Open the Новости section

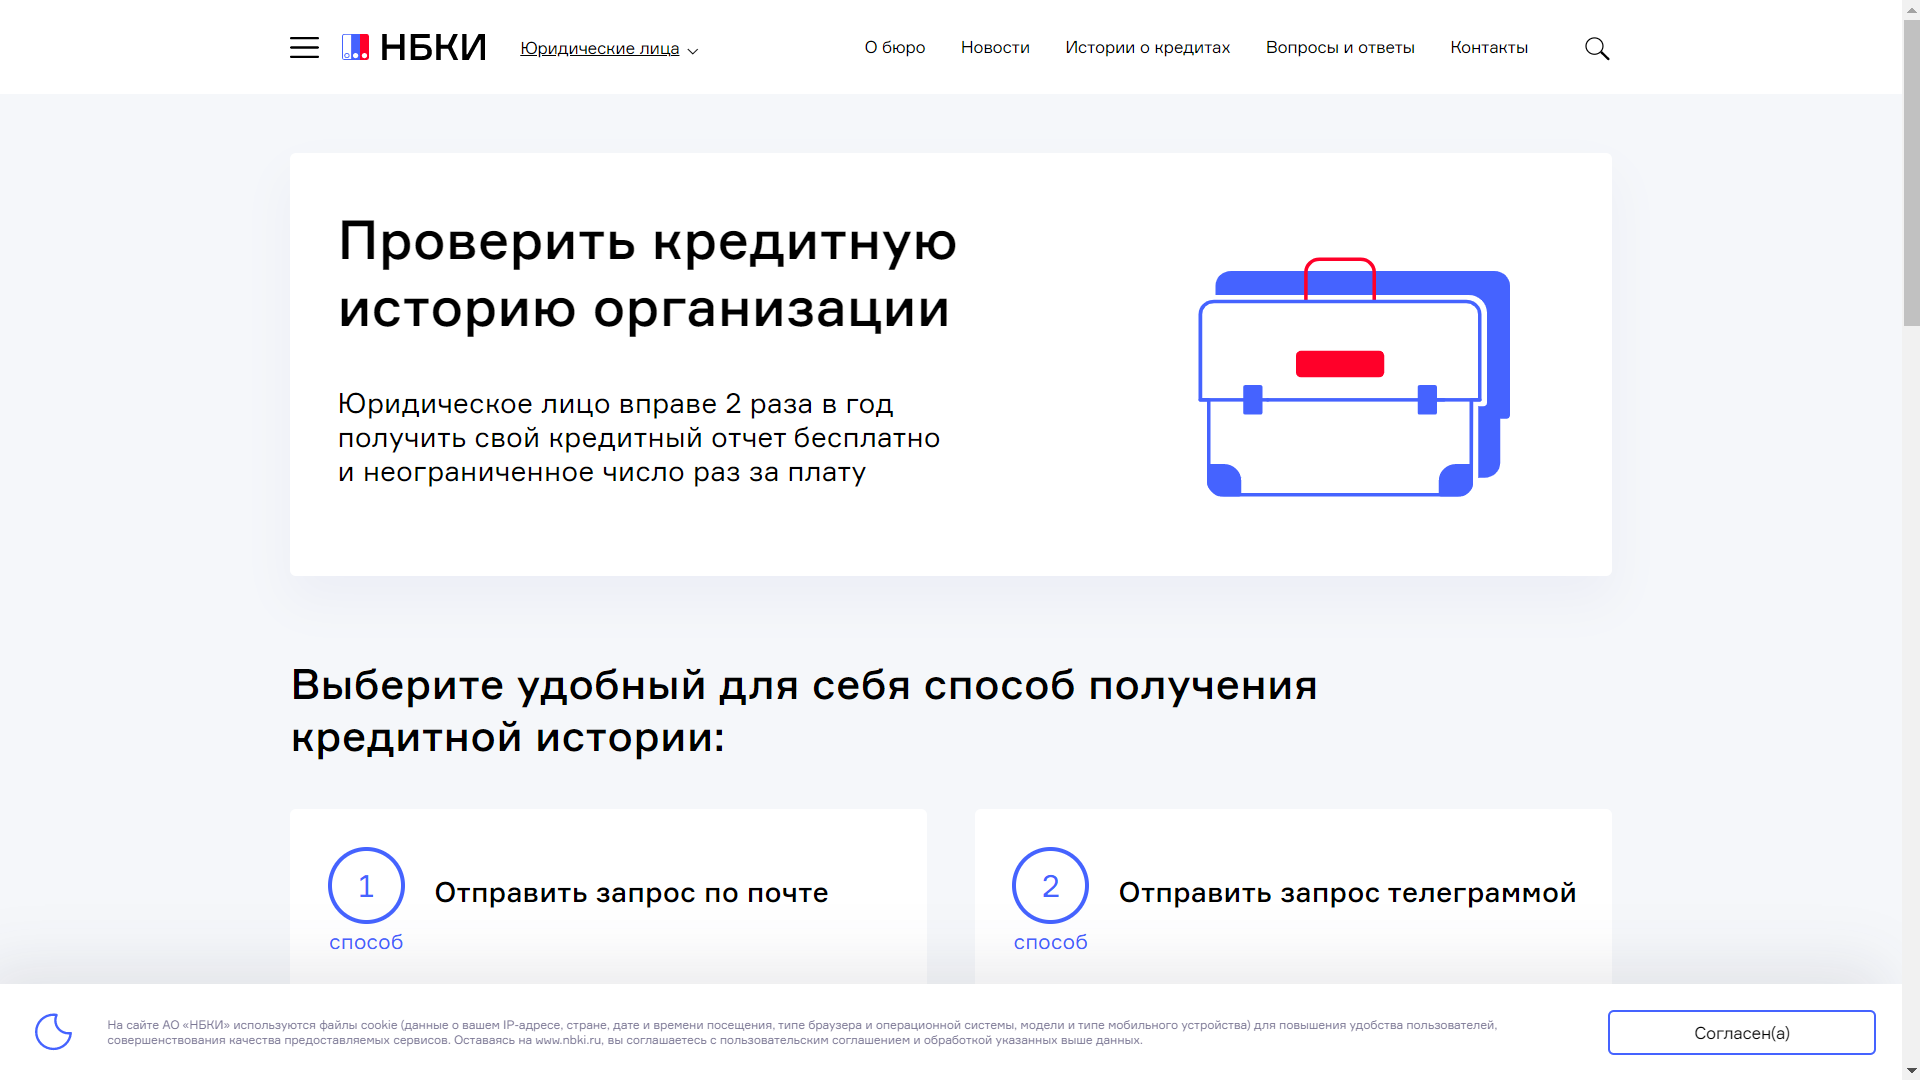[995, 47]
